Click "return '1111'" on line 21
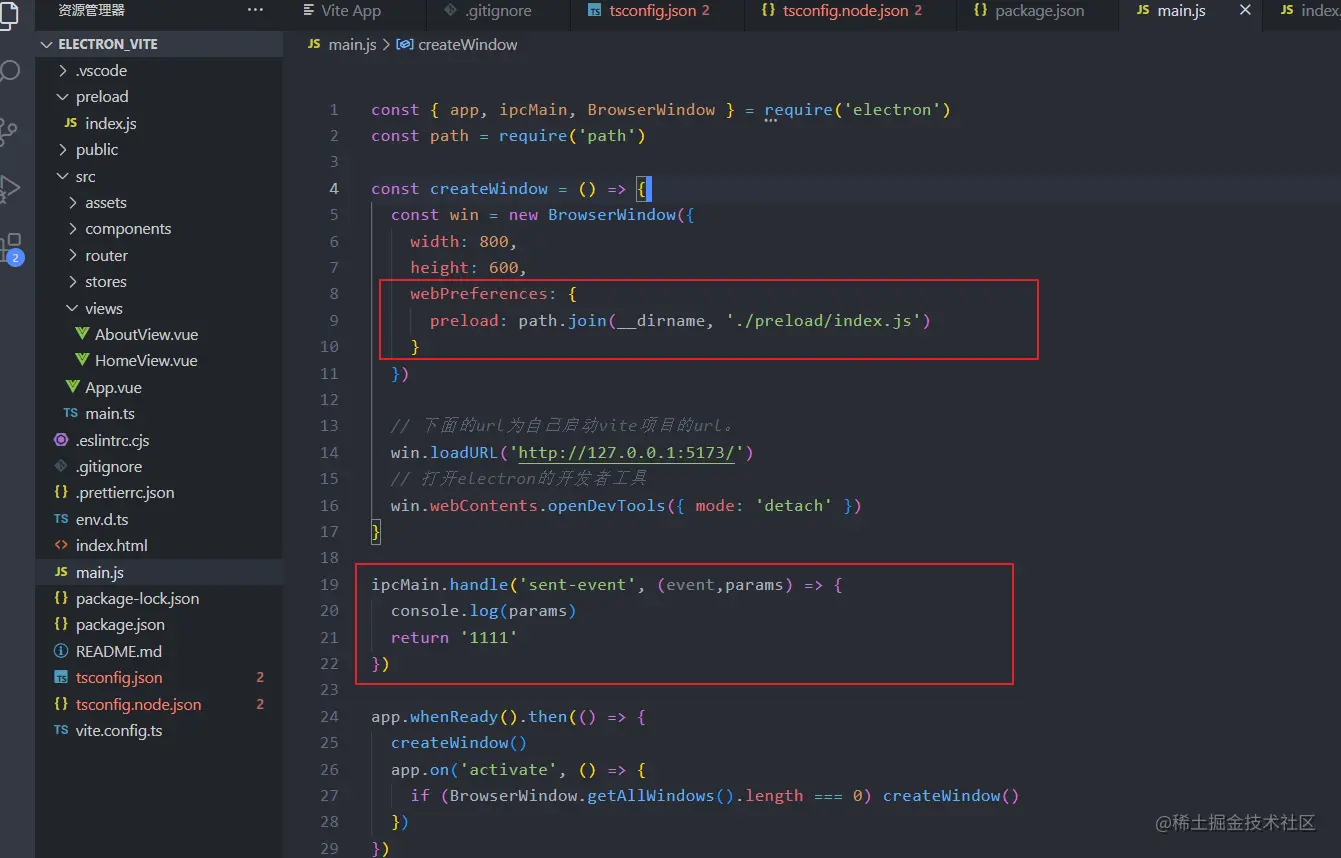The height and width of the screenshot is (858, 1341). coord(454,637)
